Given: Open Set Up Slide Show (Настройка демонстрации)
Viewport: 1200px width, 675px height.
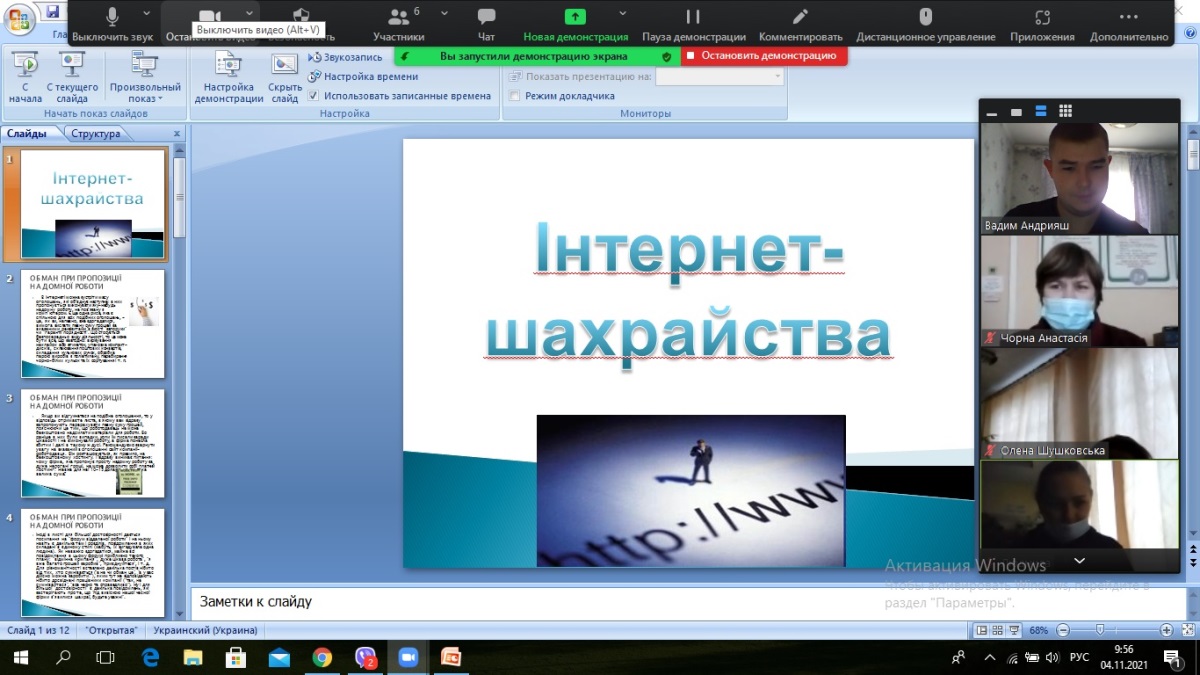Looking at the screenshot, I should click(x=229, y=78).
